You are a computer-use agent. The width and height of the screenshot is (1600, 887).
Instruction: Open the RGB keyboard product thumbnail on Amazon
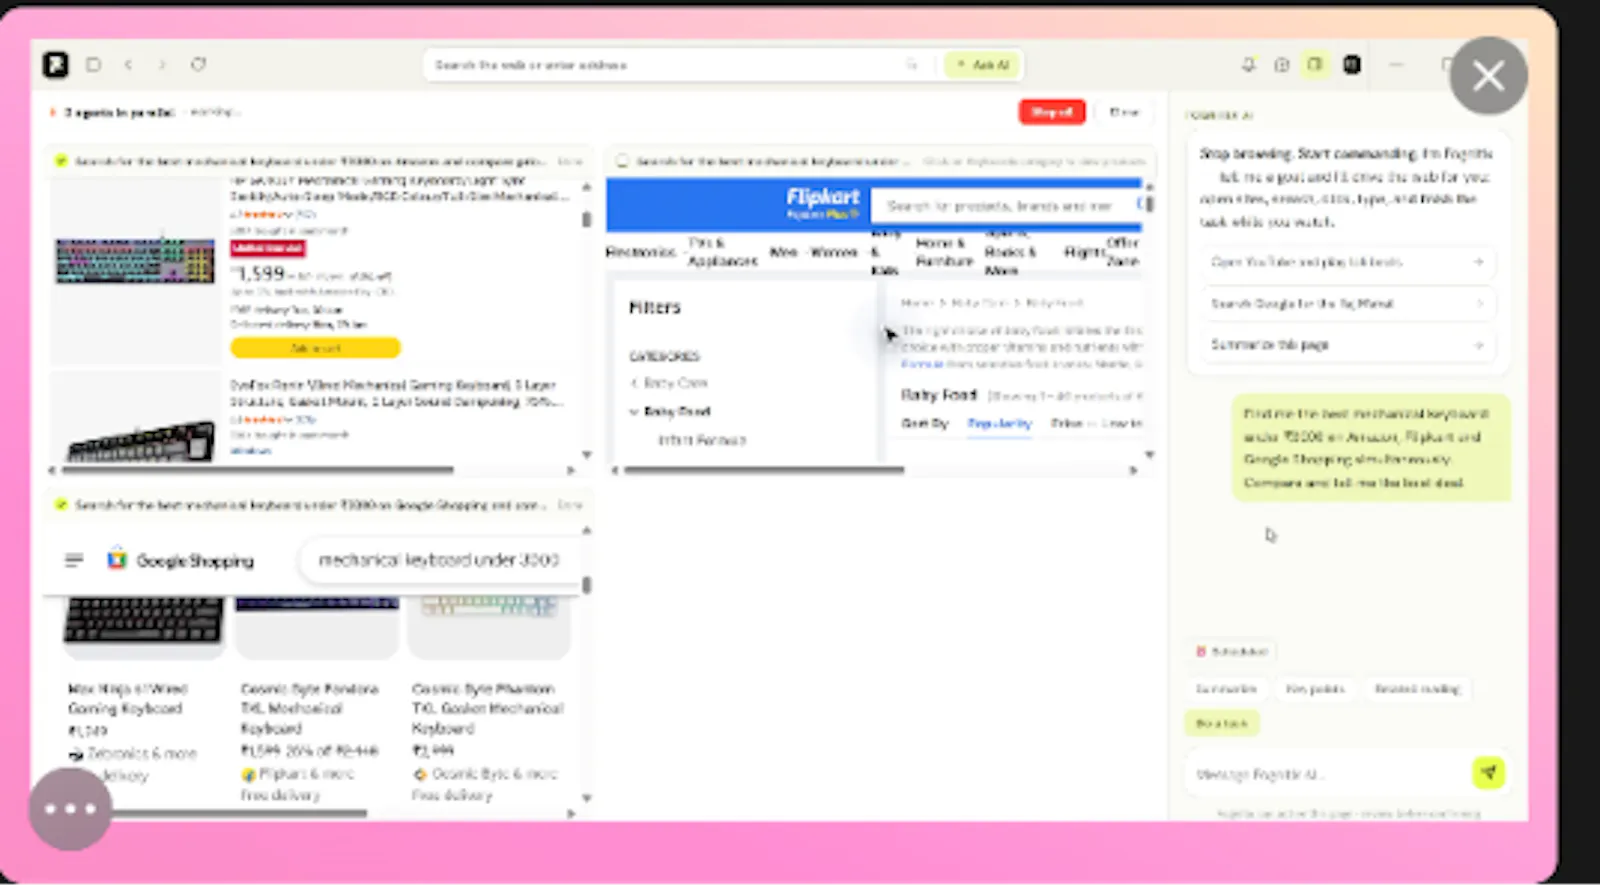tap(135, 262)
